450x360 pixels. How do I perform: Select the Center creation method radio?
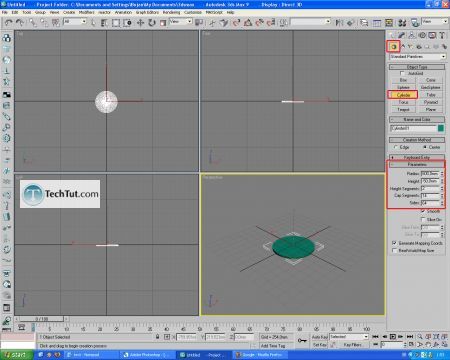(425, 147)
